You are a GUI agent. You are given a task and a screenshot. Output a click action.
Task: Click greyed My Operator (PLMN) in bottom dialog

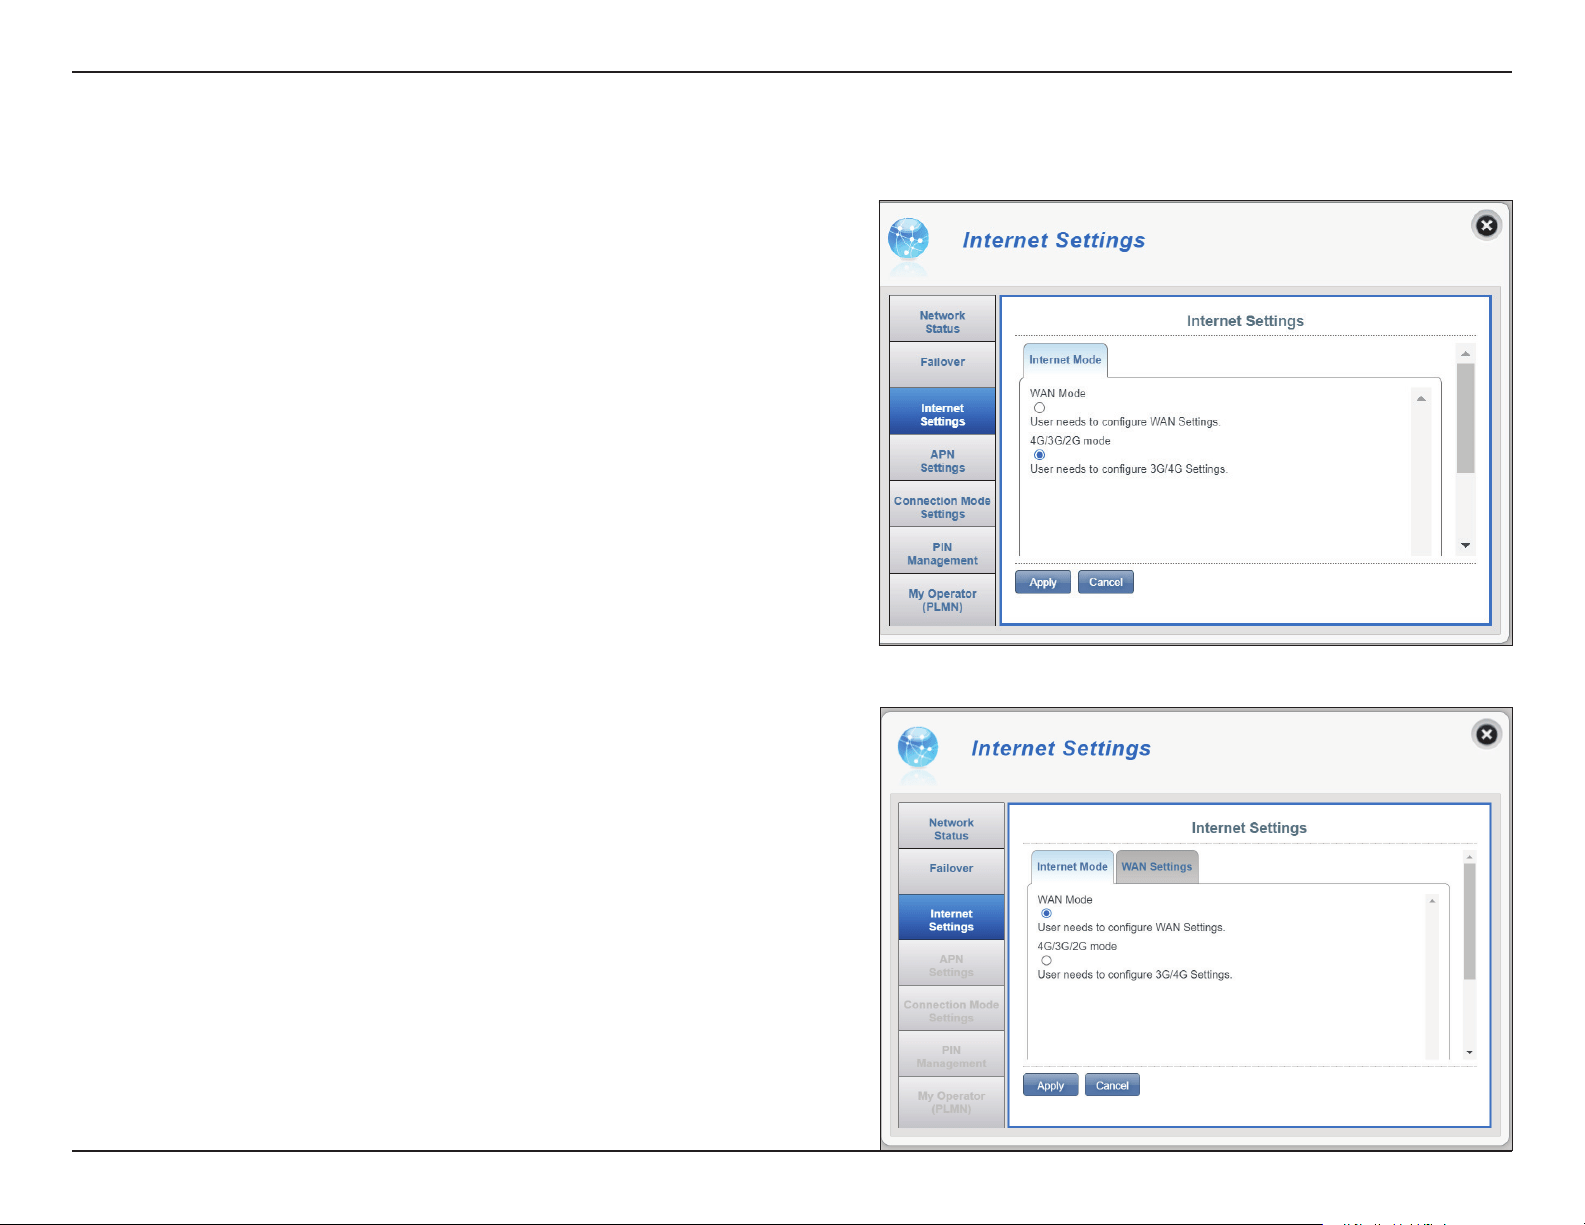click(951, 1103)
